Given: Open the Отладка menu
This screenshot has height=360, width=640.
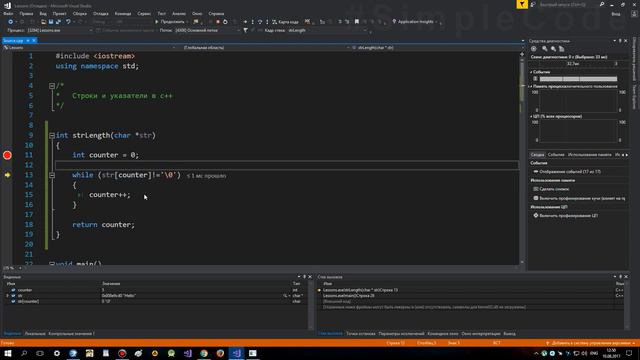Looking at the screenshot, I should pos(100,13).
